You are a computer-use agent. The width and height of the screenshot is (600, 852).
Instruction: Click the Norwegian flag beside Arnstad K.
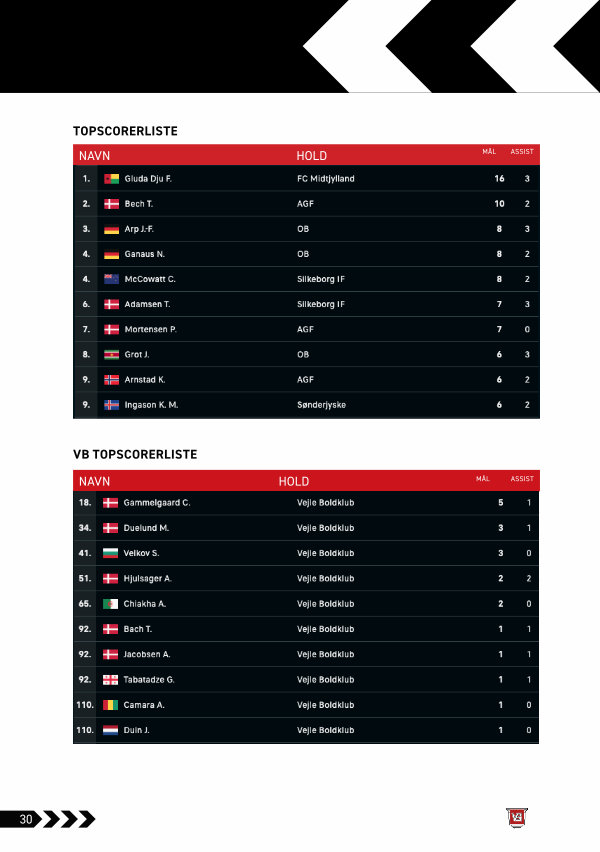[111, 380]
